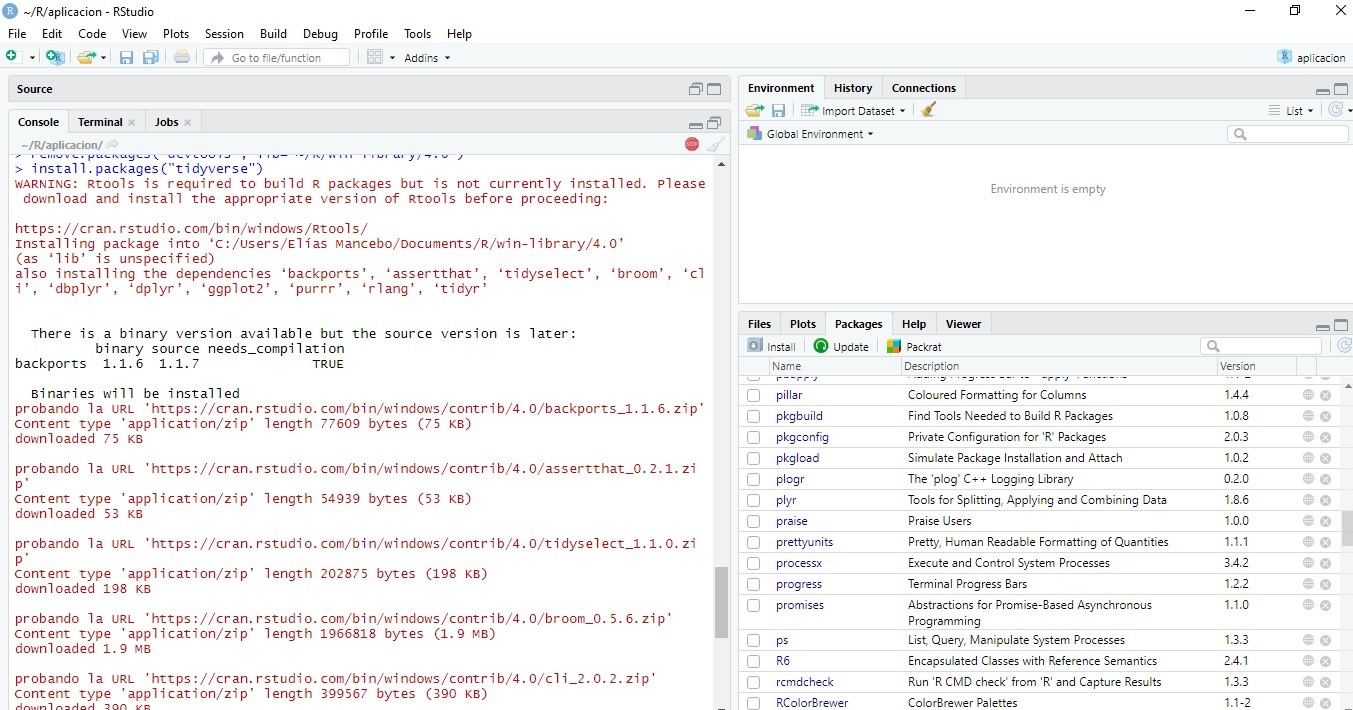Image resolution: width=1353 pixels, height=710 pixels.
Task: Open the Addins dropdown menu
Action: click(x=427, y=58)
